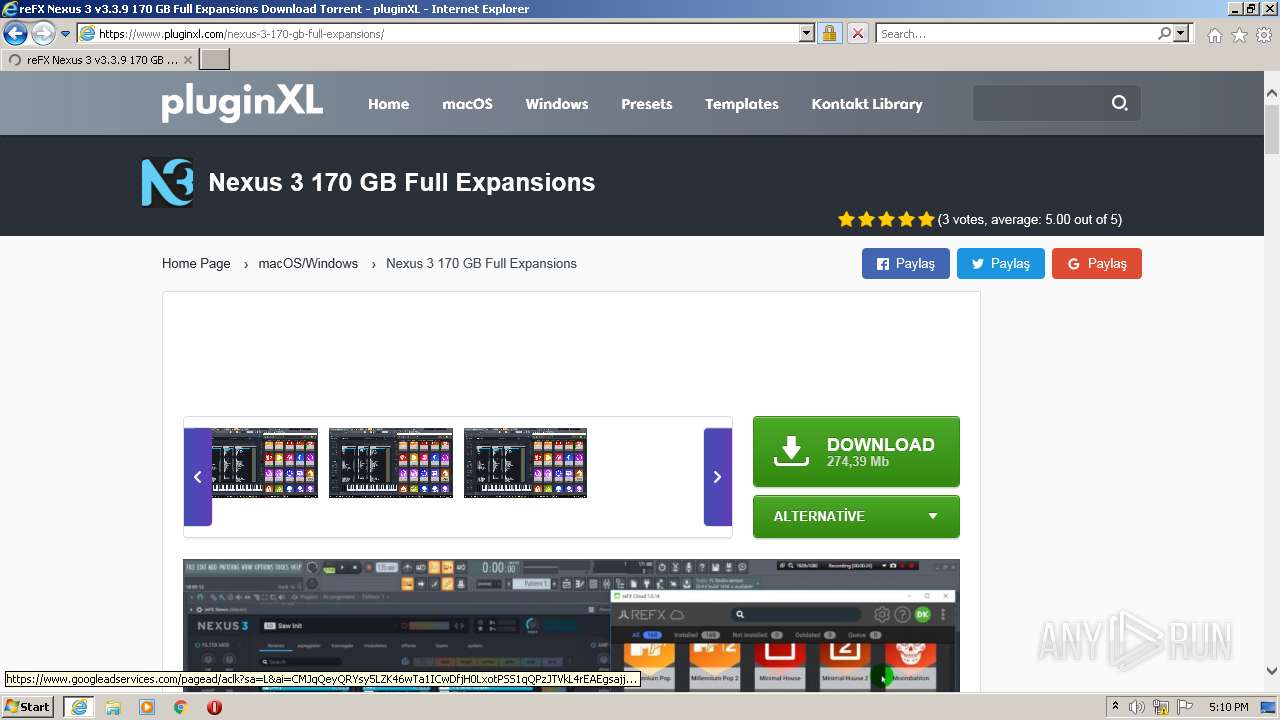Share on Google with Paylaş button

1097,264
